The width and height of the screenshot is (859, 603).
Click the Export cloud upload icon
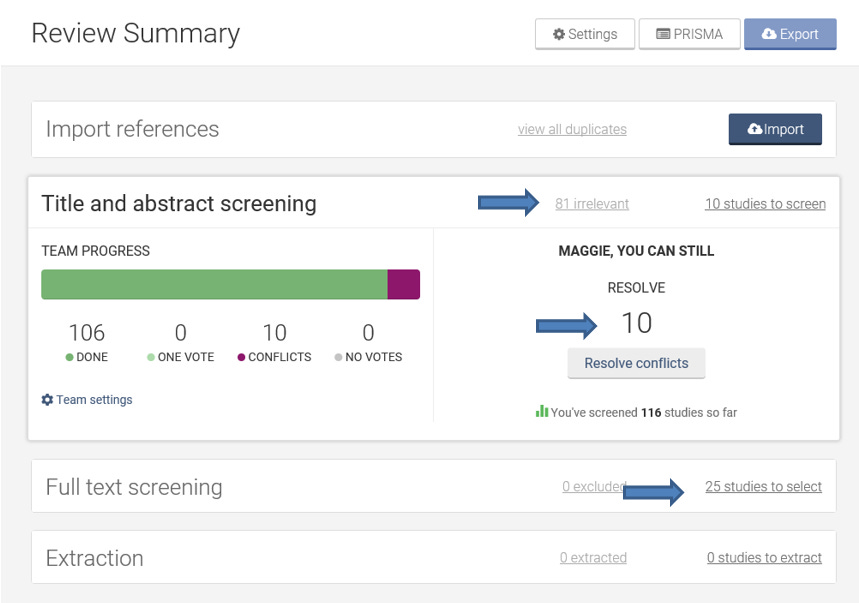[x=767, y=33]
